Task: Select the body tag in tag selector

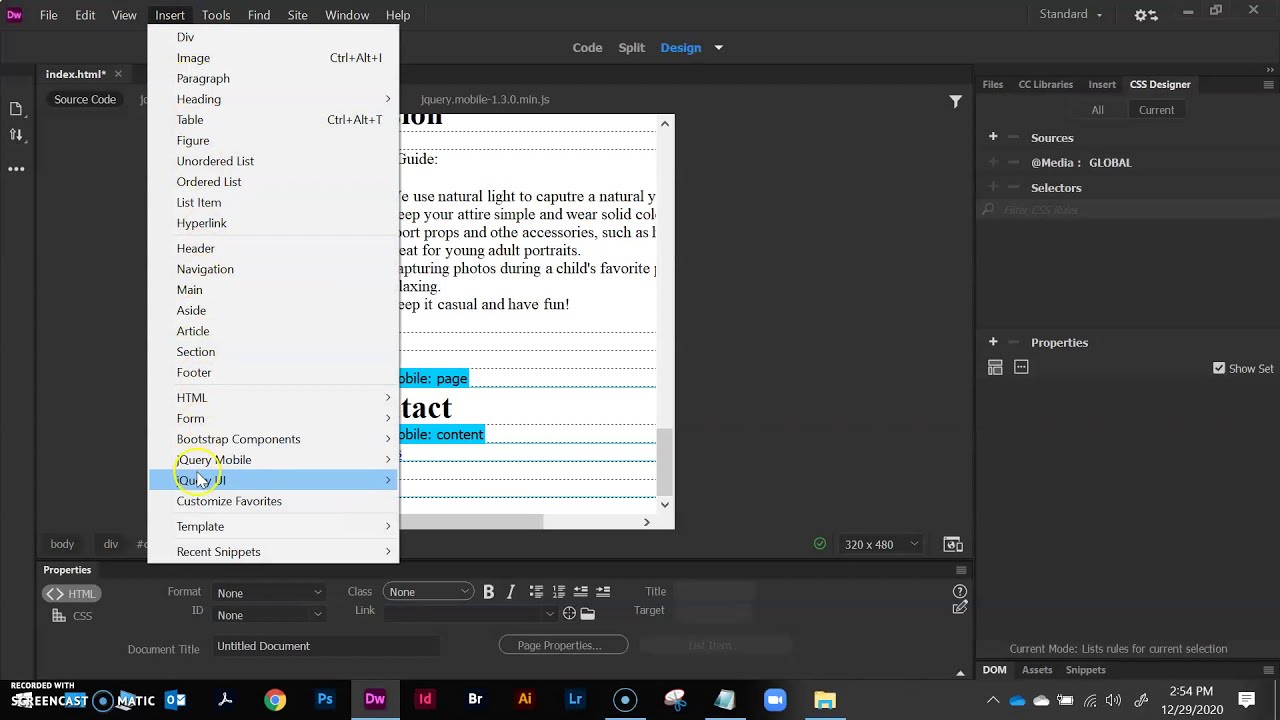Action: [x=62, y=544]
